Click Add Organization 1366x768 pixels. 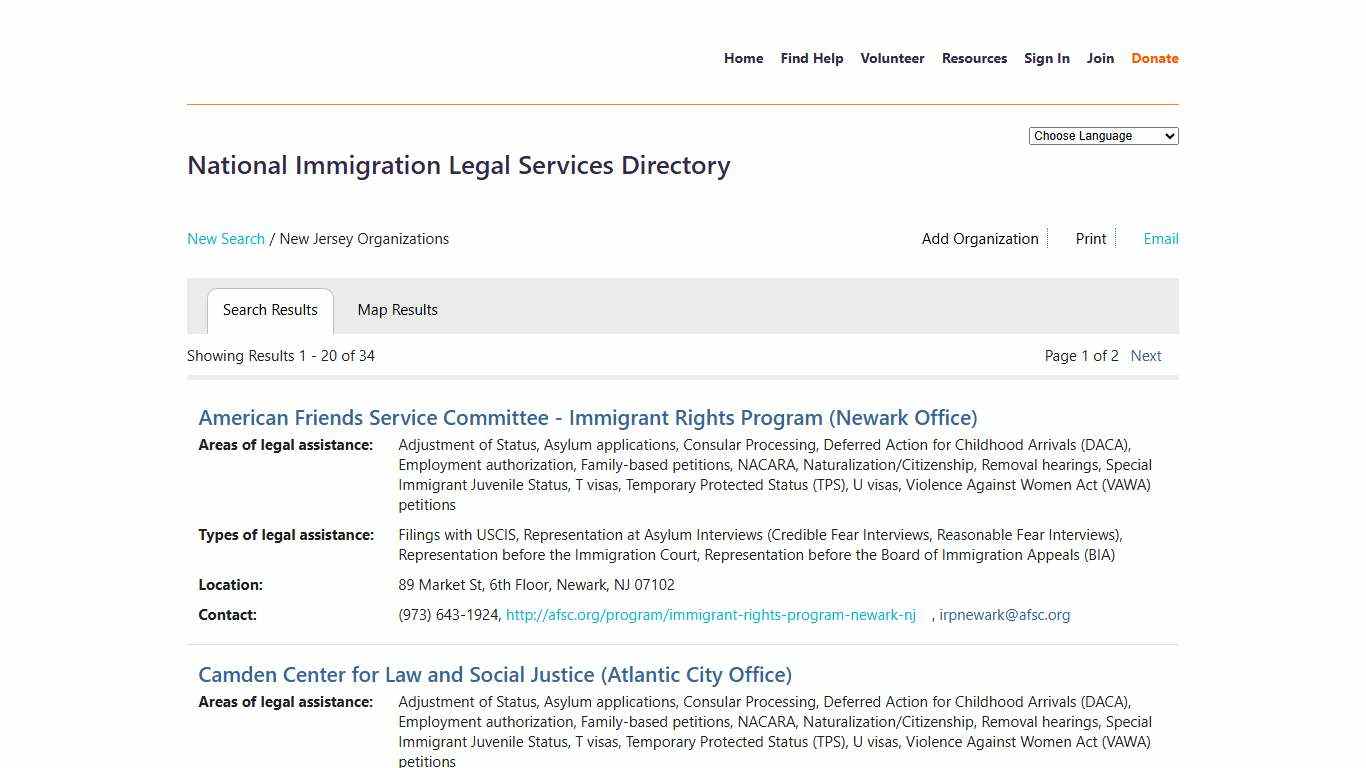pos(979,238)
